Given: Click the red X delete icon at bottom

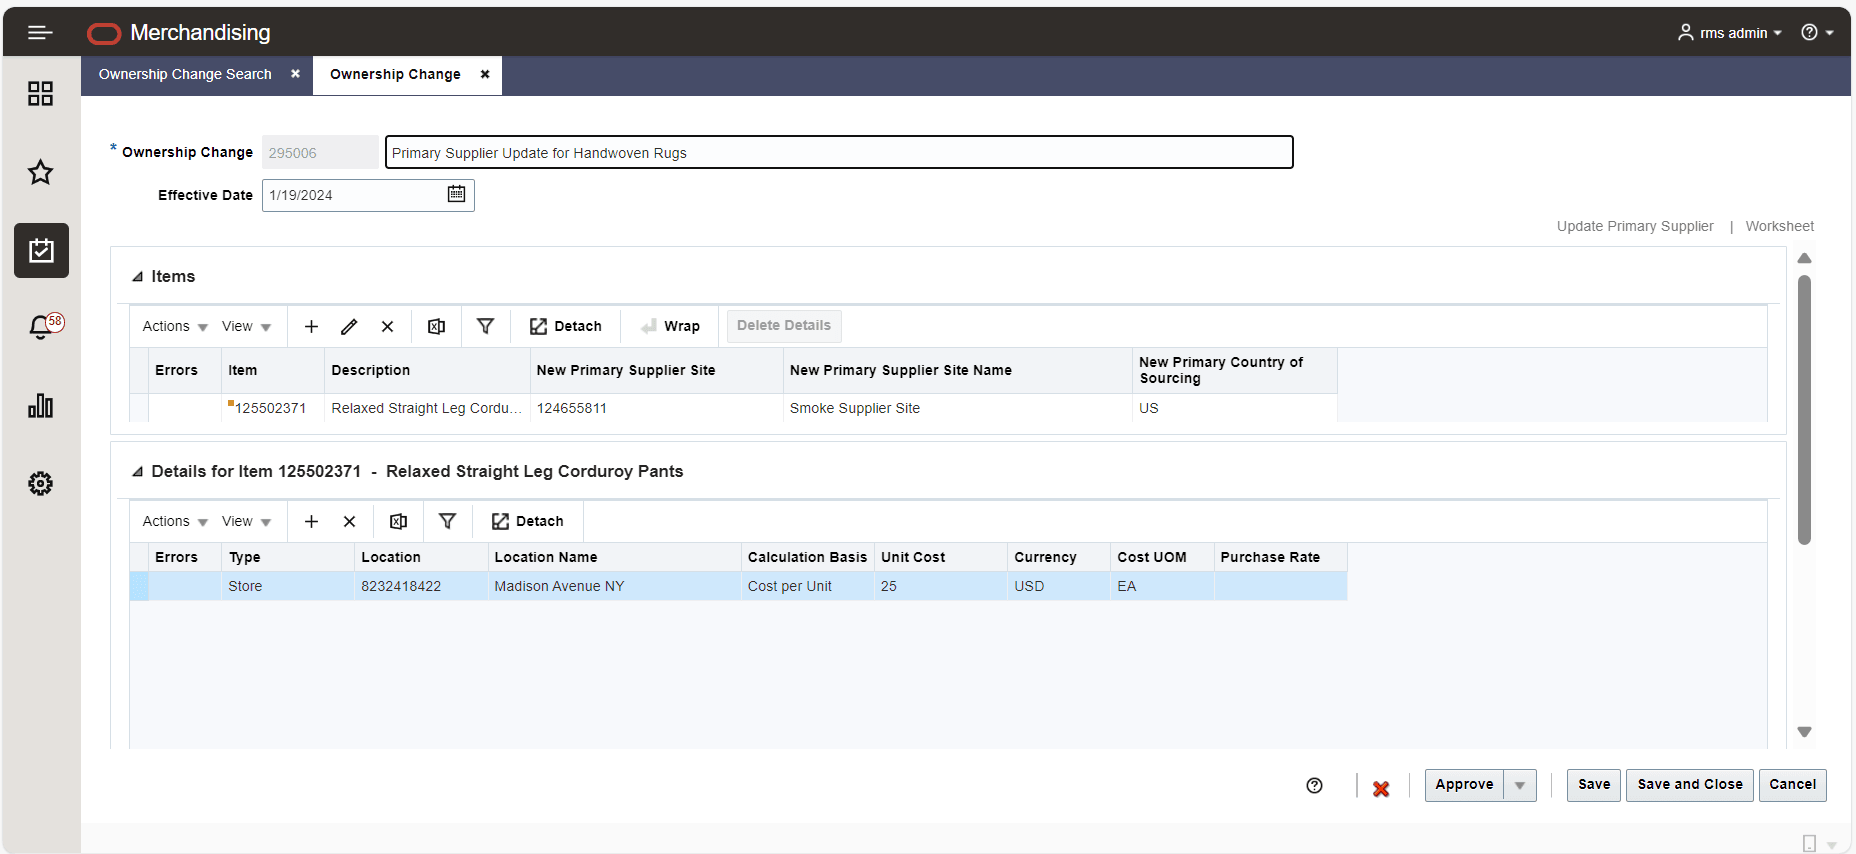Looking at the screenshot, I should [x=1381, y=789].
